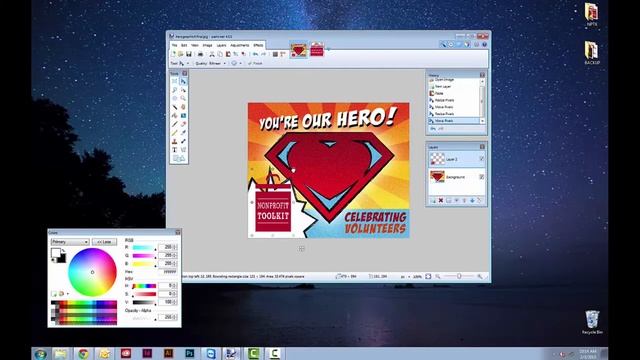Screen dimensions: 640x360
Task: Click the Print toolbar icon
Action: point(200,54)
